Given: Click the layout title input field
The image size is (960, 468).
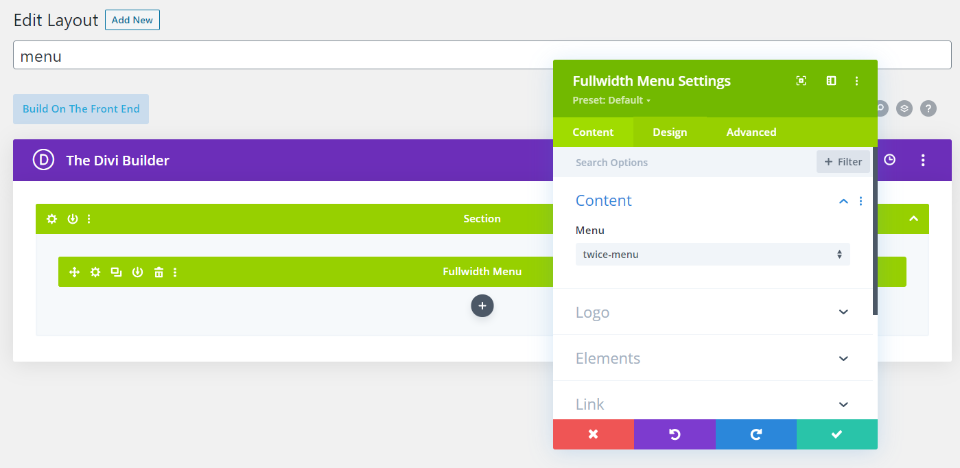Looking at the screenshot, I should tap(482, 56).
